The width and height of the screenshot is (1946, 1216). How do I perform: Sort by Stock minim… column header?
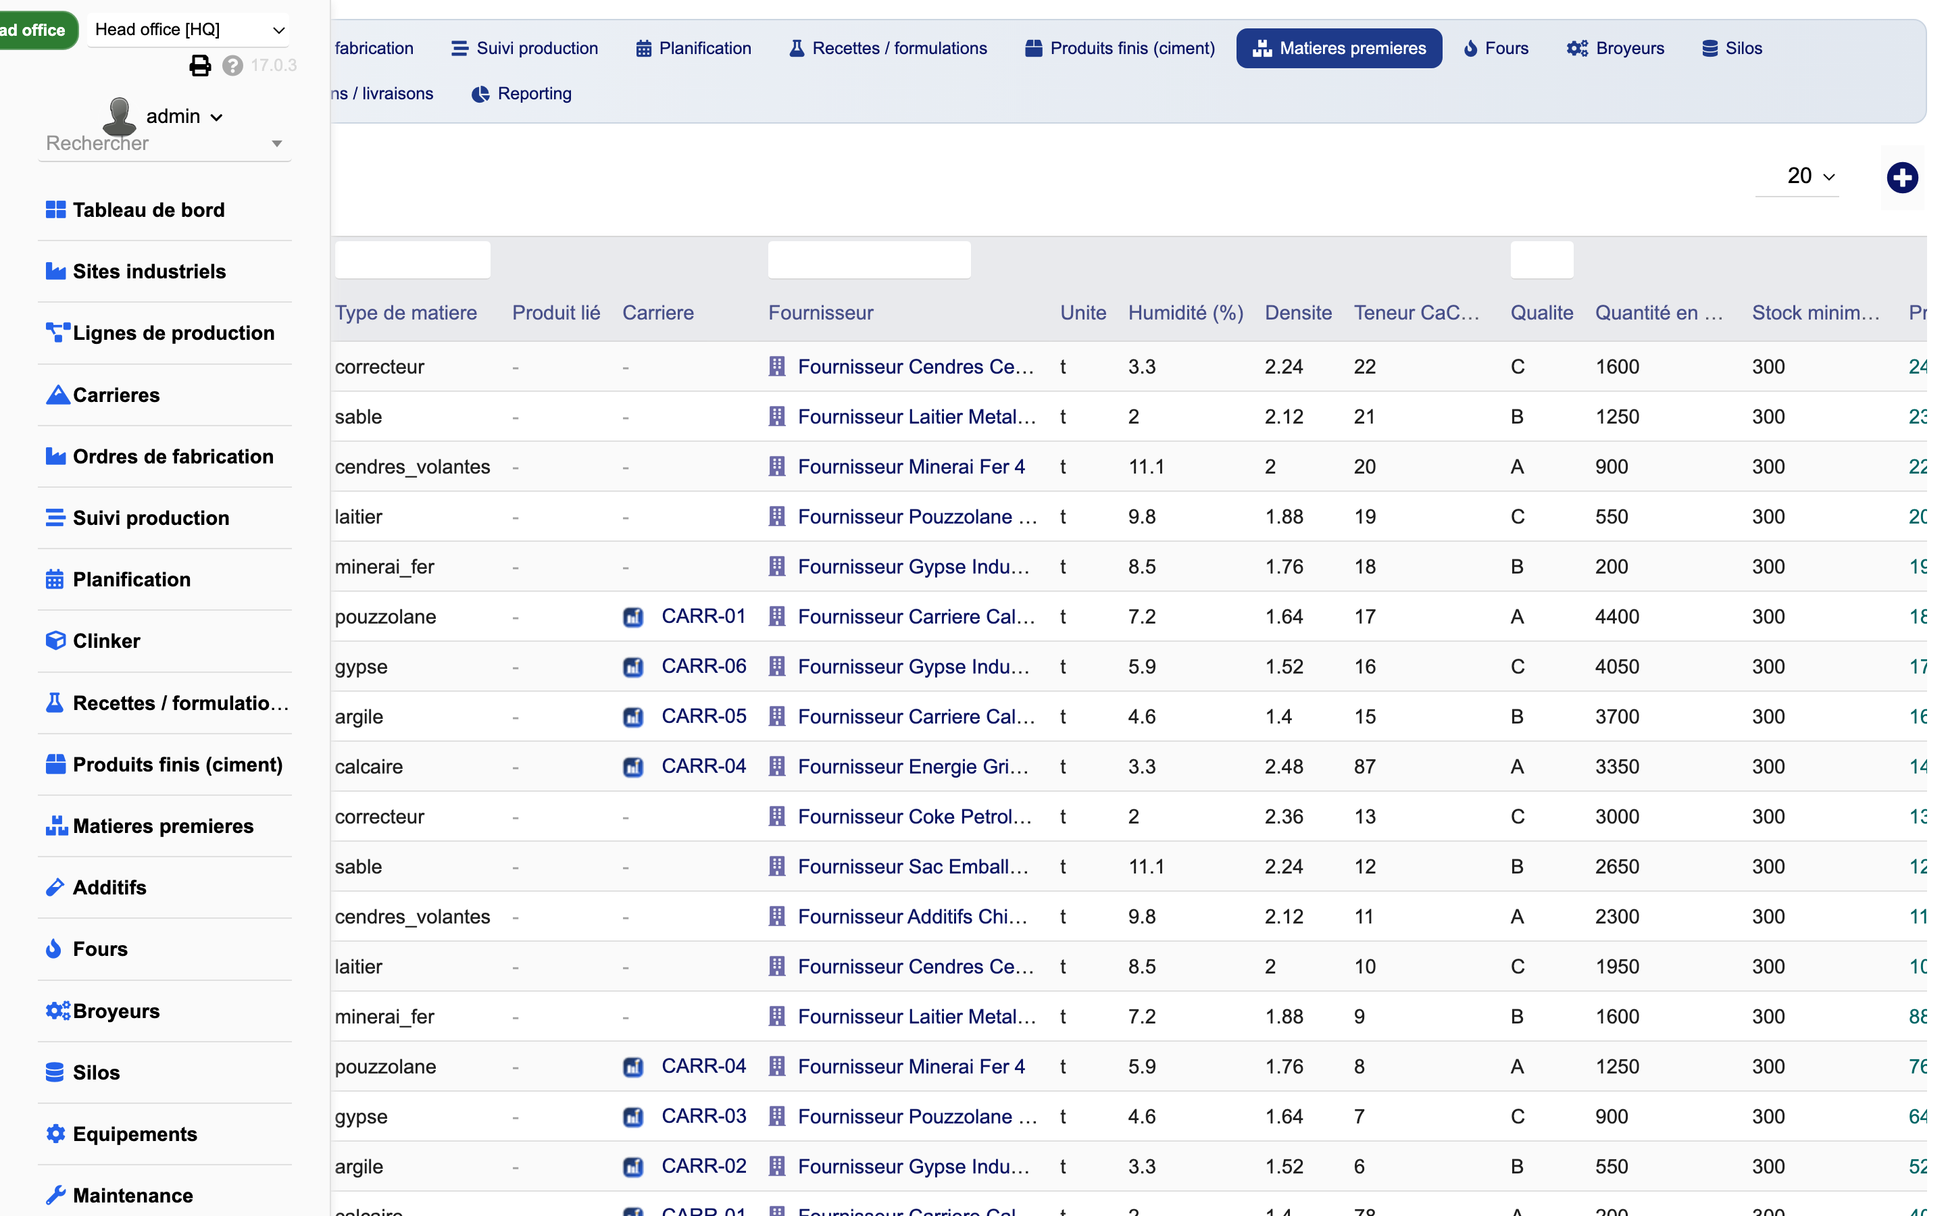(1816, 313)
